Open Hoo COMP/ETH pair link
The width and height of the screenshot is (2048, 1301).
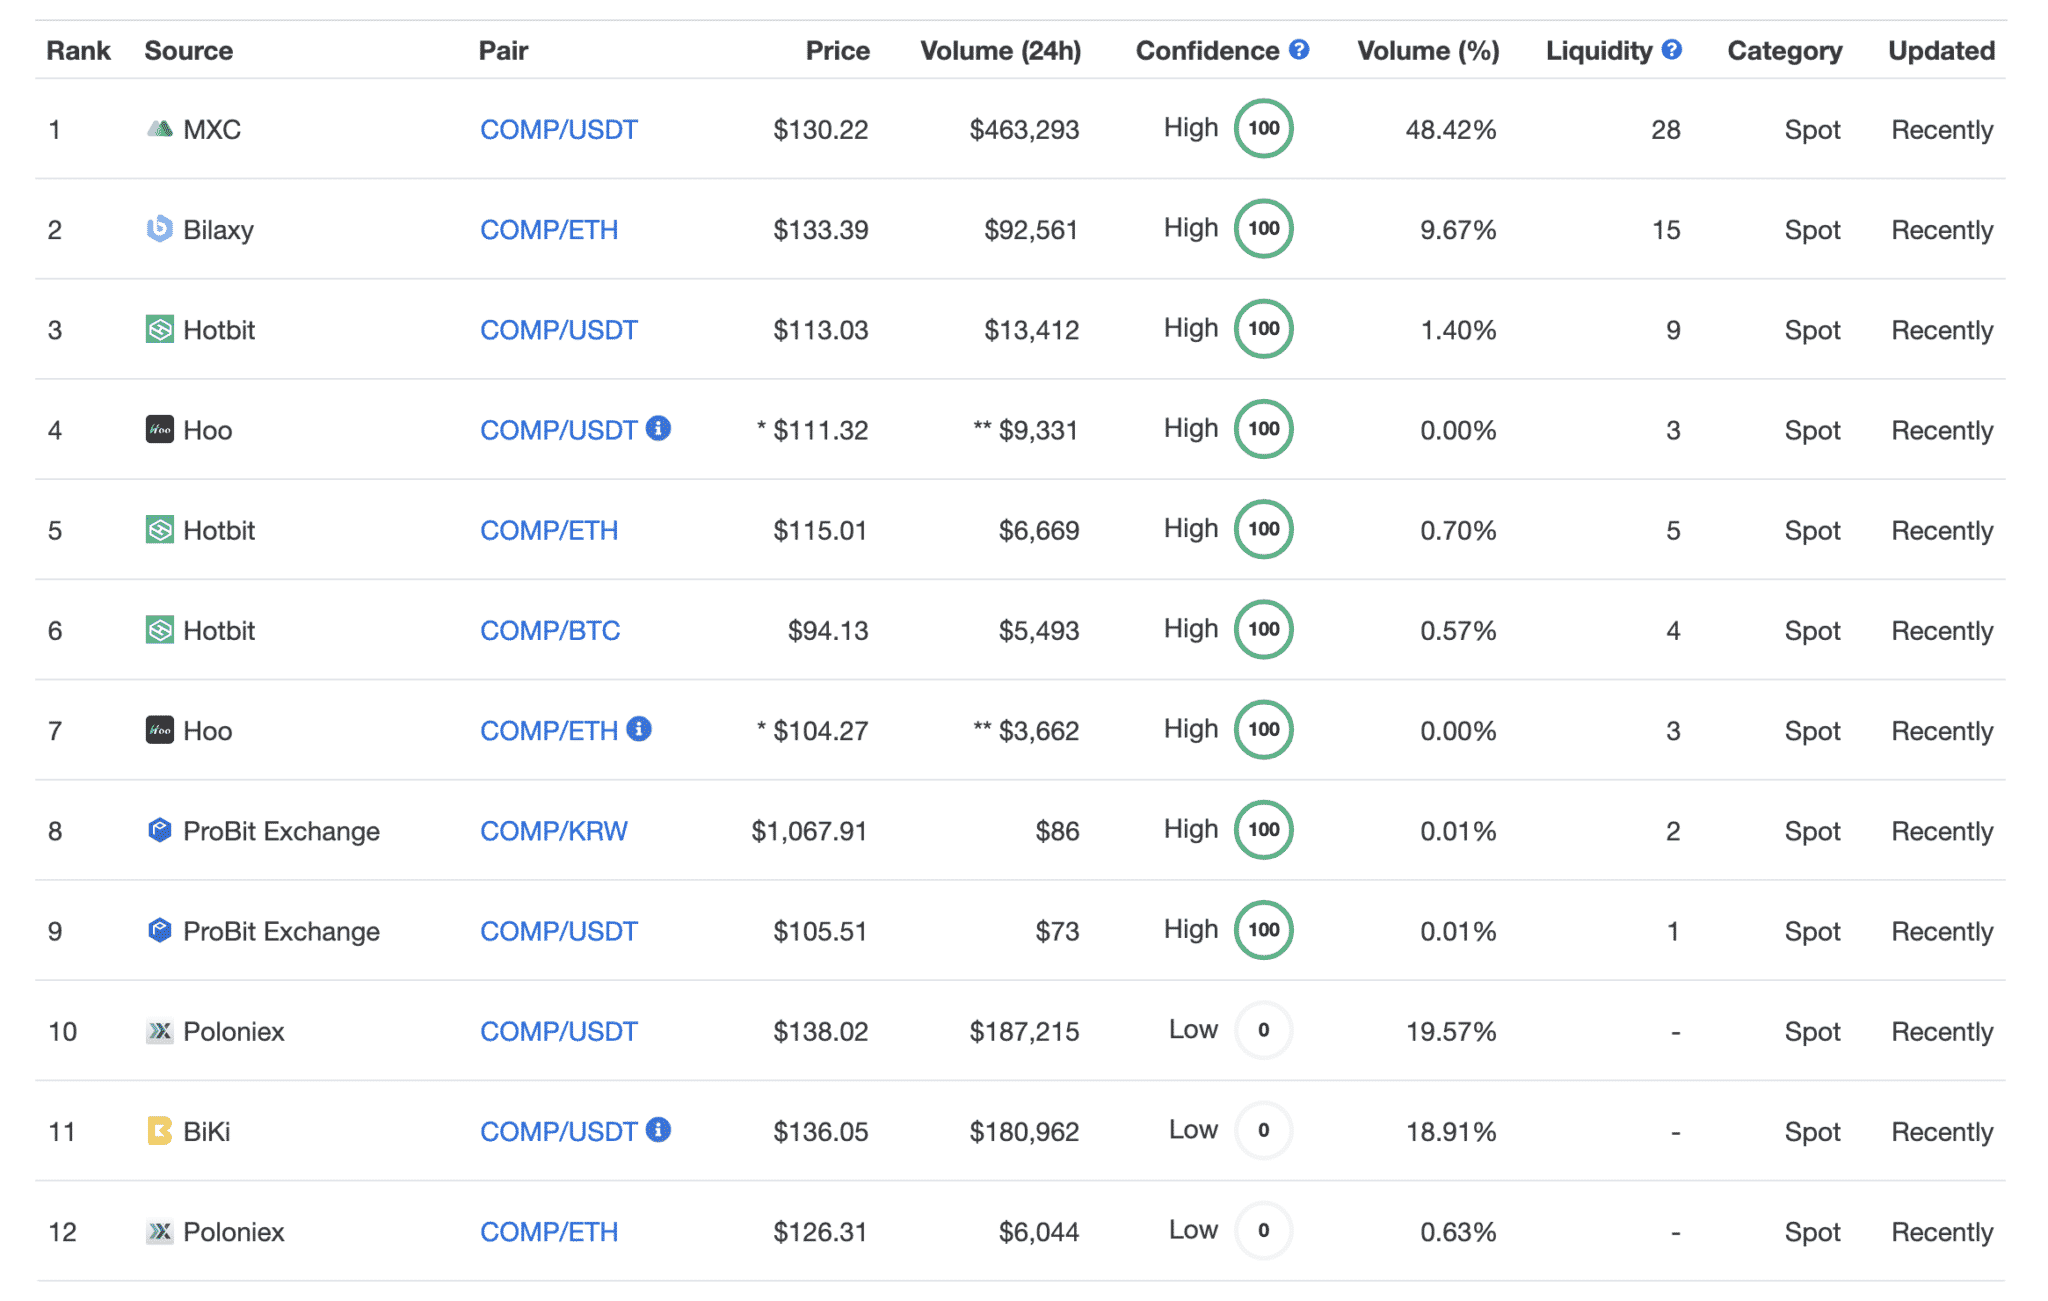(x=549, y=731)
